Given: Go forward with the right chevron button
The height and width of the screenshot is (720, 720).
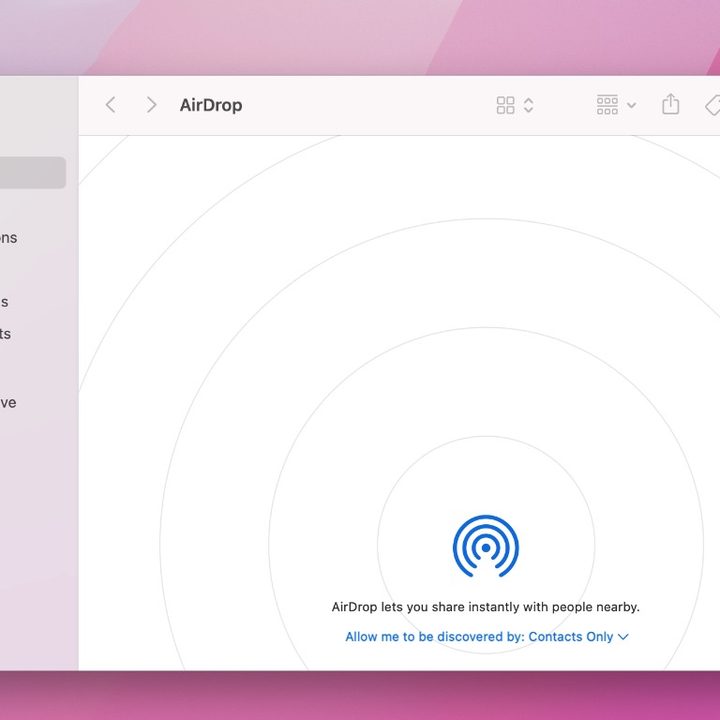Looking at the screenshot, I should pos(151,105).
